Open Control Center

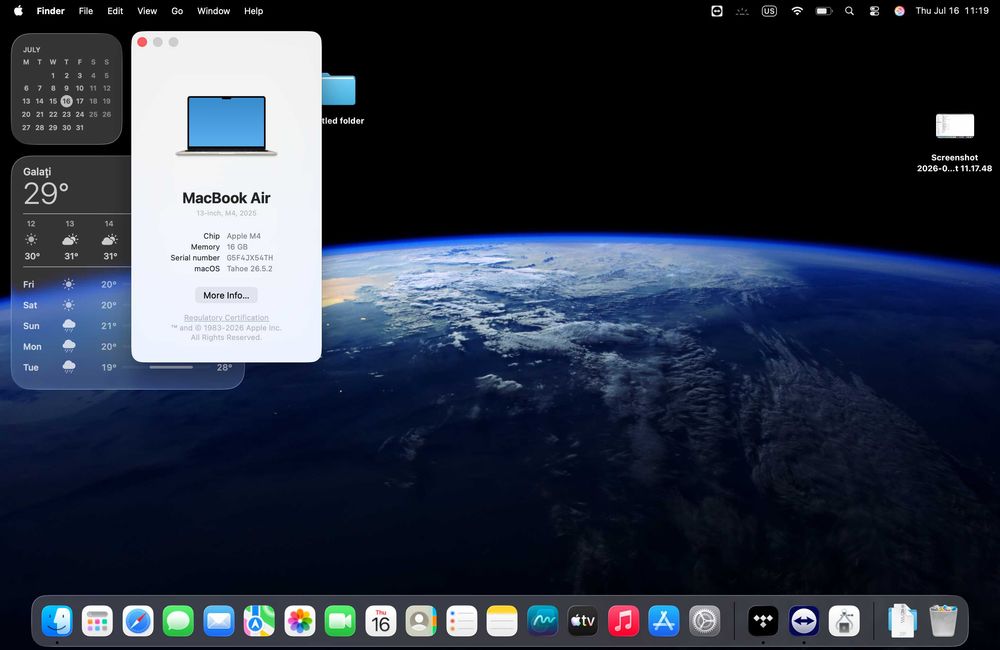(x=874, y=11)
